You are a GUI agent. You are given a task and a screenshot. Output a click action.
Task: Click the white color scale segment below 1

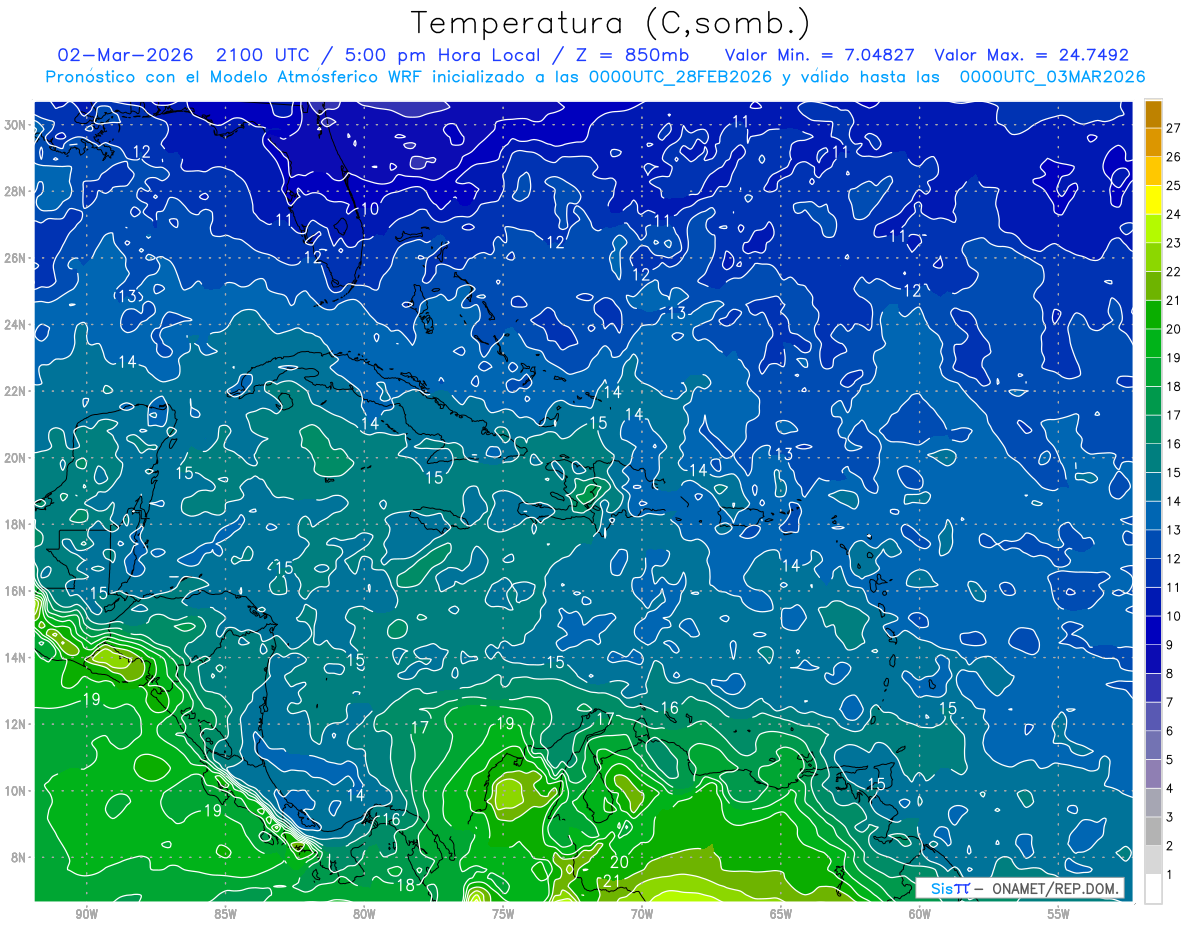coord(1153,889)
